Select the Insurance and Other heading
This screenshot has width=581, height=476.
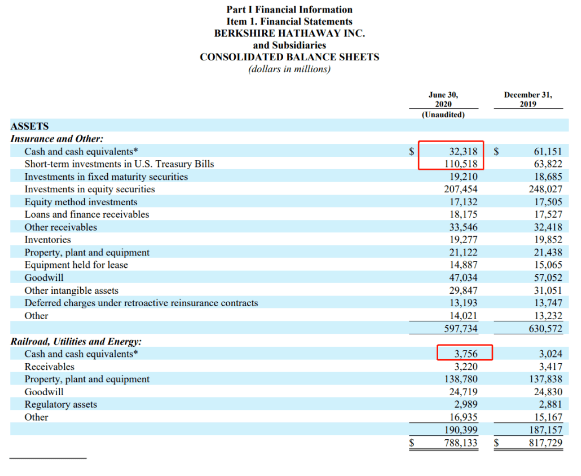click(57, 139)
